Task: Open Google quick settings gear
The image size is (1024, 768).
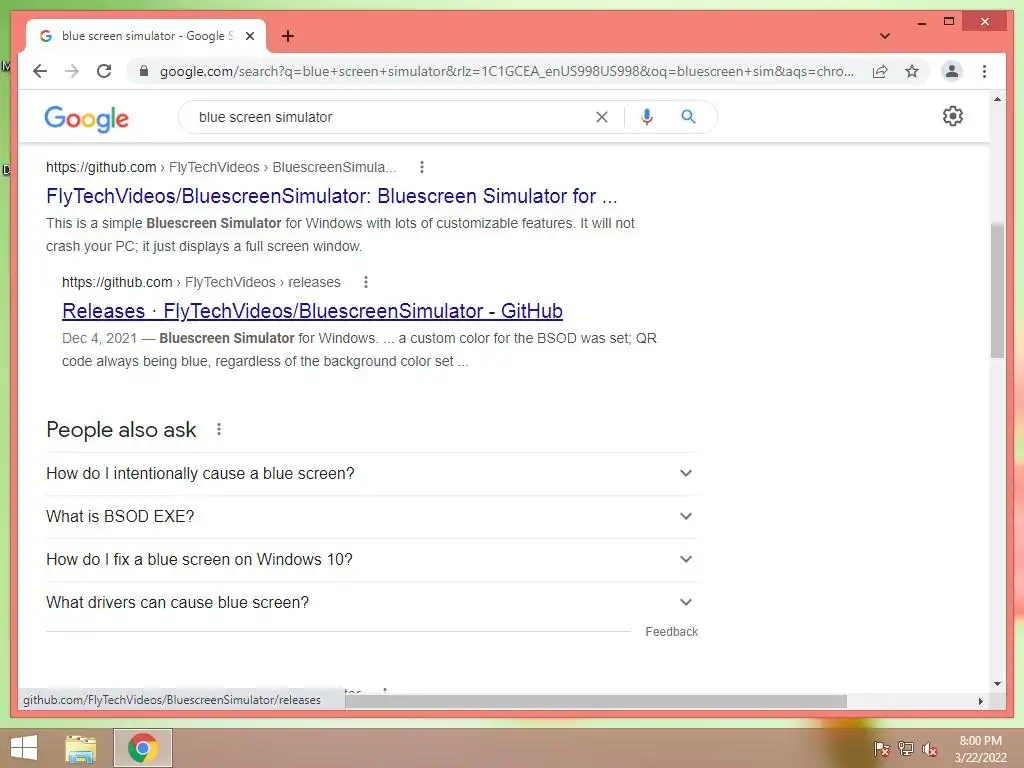Action: pyautogui.click(x=952, y=116)
